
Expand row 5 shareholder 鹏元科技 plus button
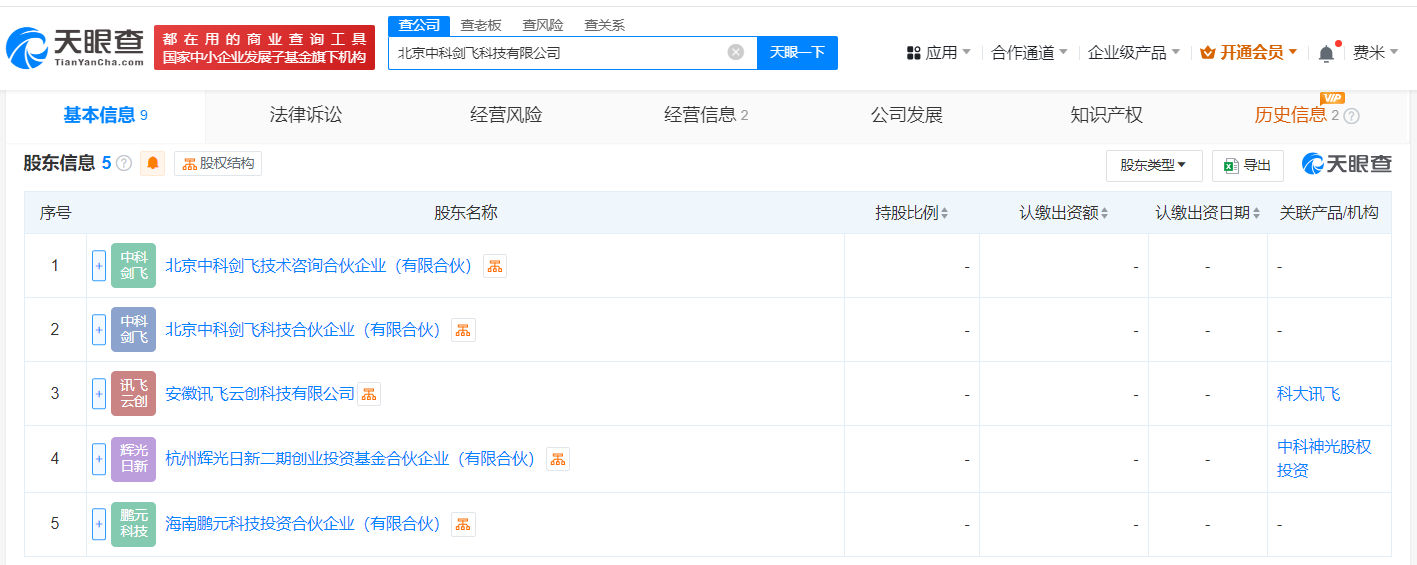[99, 524]
